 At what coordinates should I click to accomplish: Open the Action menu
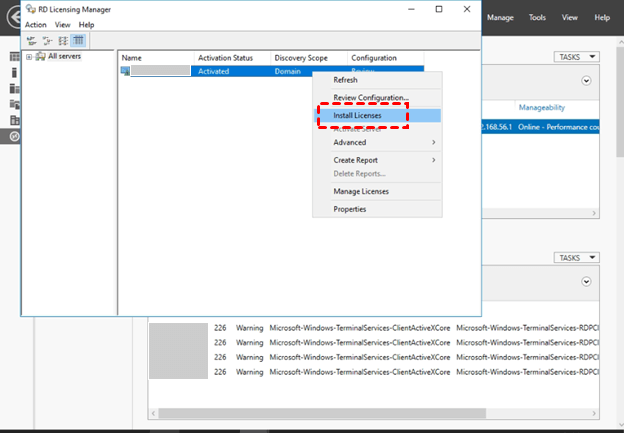(x=36, y=24)
